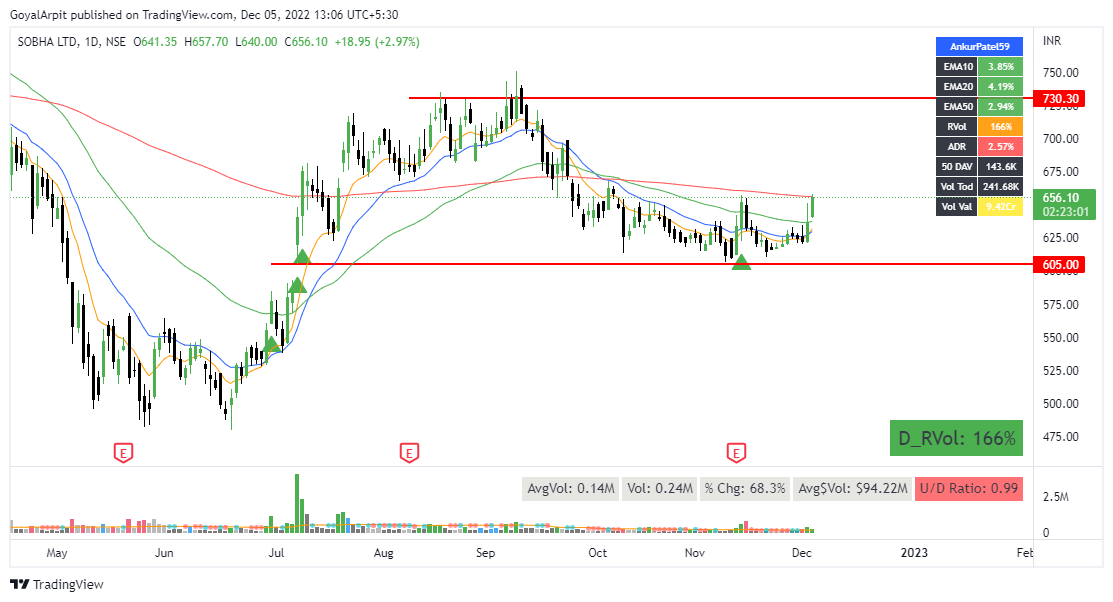Select the low value L640.00
Screen dimensions: 1113x602
click(x=256, y=42)
